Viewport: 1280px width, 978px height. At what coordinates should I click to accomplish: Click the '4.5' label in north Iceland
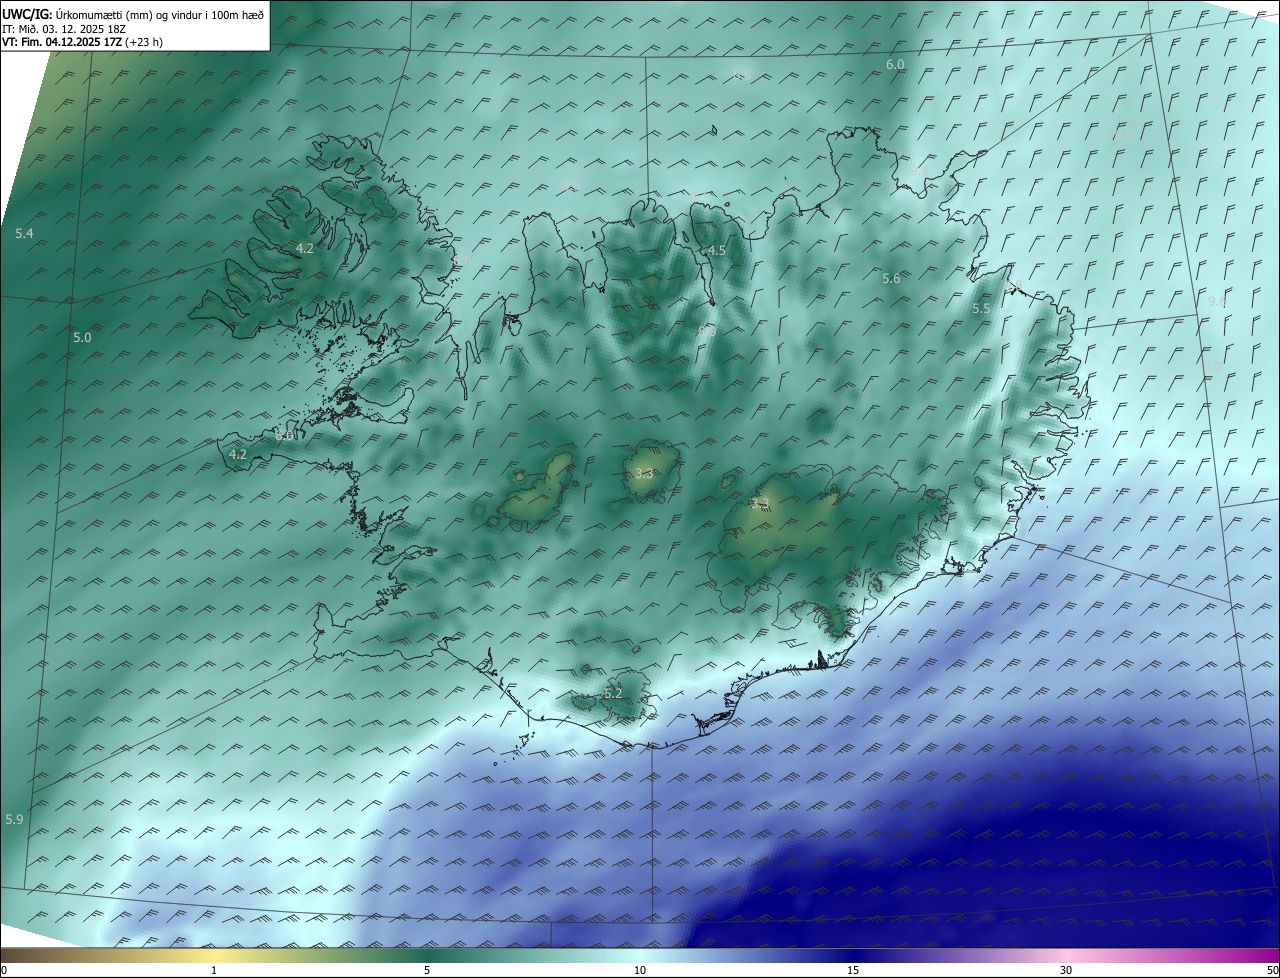(x=716, y=250)
